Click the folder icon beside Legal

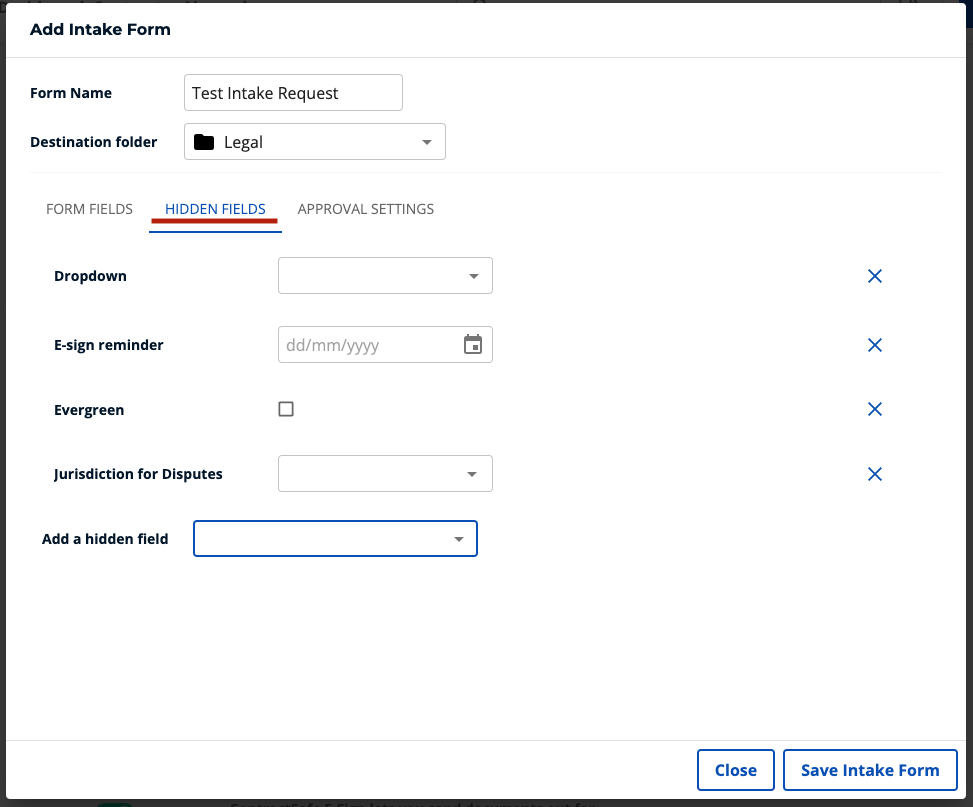pos(205,141)
